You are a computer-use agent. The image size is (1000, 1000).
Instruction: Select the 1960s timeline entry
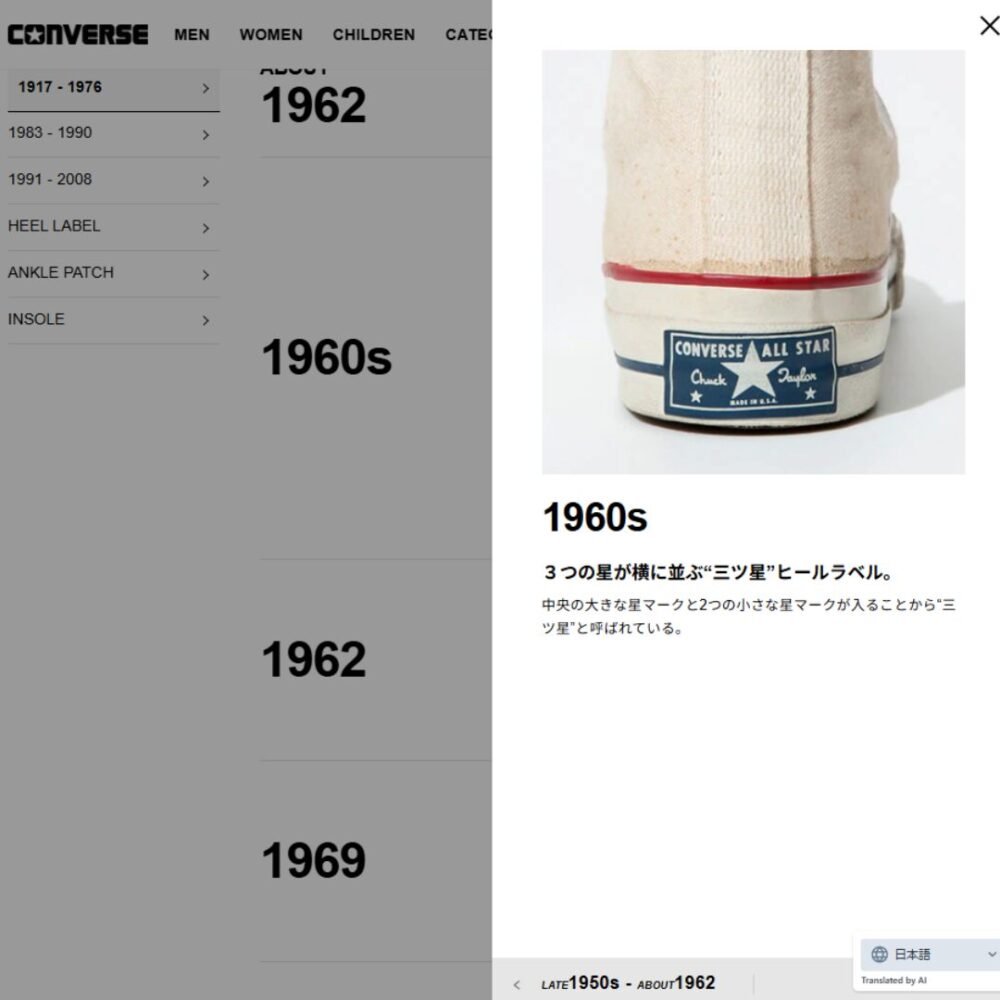pos(327,357)
